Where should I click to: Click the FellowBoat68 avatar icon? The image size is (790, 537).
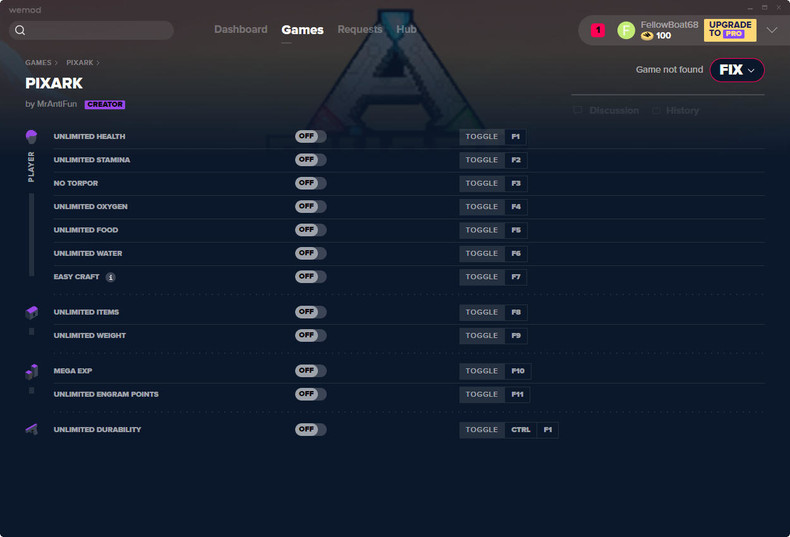tap(626, 30)
